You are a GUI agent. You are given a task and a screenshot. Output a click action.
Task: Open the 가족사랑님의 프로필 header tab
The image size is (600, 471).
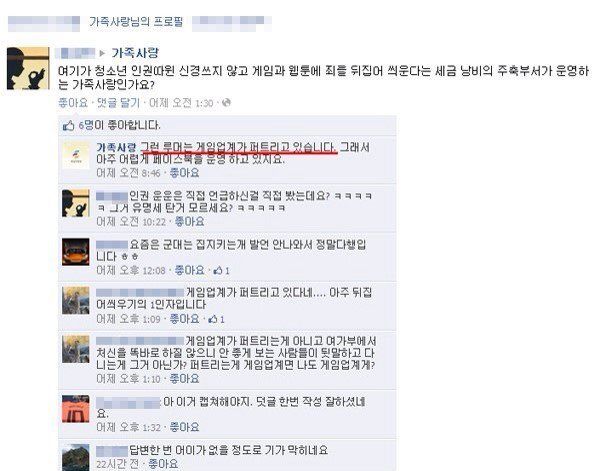pos(136,22)
